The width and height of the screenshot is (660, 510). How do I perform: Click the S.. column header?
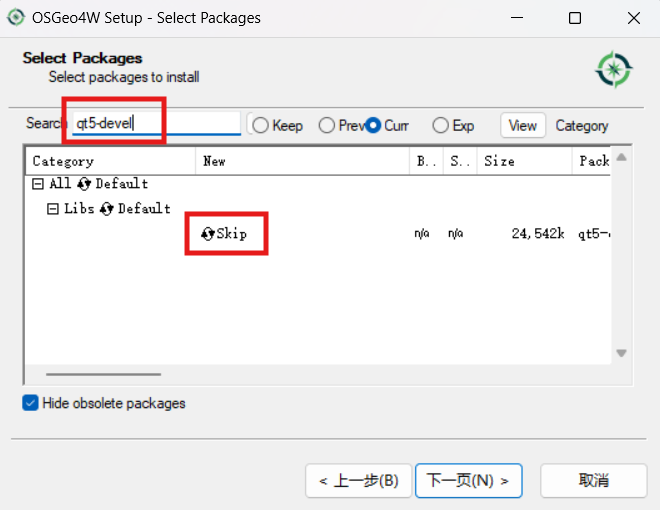tap(460, 161)
